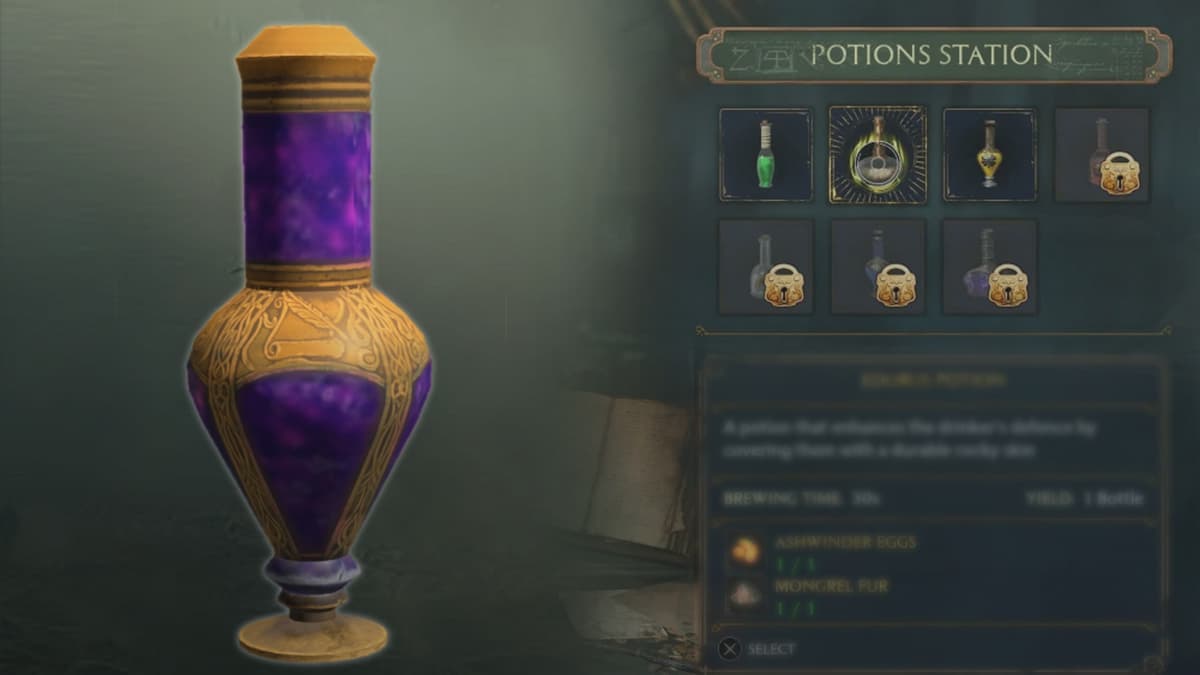The width and height of the screenshot is (1200, 675).
Task: Click the Yield 1 Bottle label
Action: [1085, 498]
